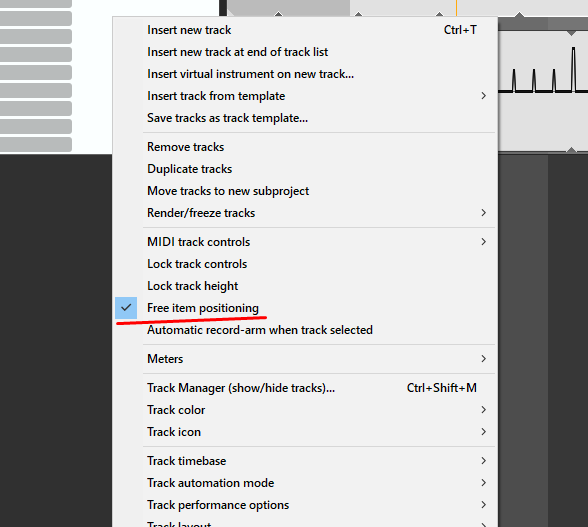Image resolution: width=588 pixels, height=527 pixels.
Task: Select Insert new track menu entry
Action: pyautogui.click(x=305, y=30)
